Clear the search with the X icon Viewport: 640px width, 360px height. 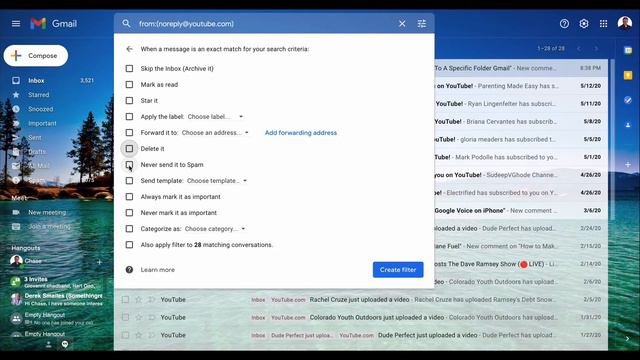[x=402, y=24]
